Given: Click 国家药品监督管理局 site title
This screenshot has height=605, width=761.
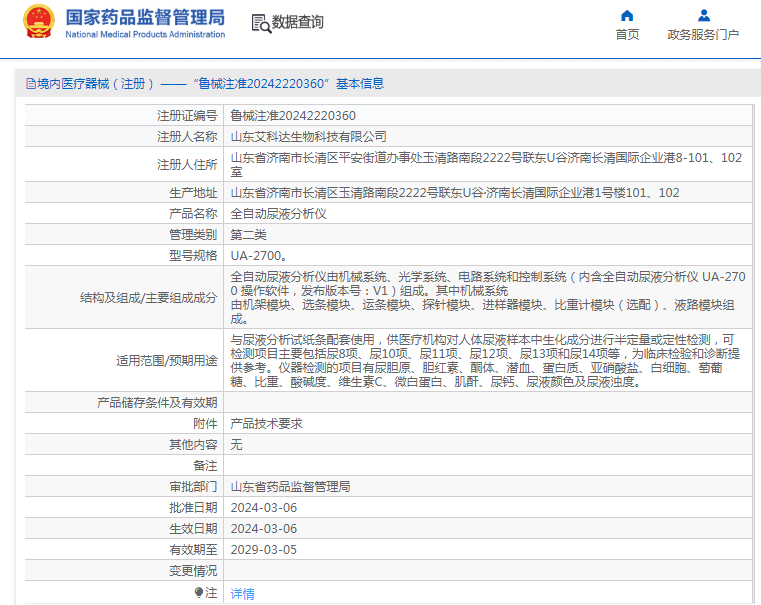Looking at the screenshot, I should (145, 17).
